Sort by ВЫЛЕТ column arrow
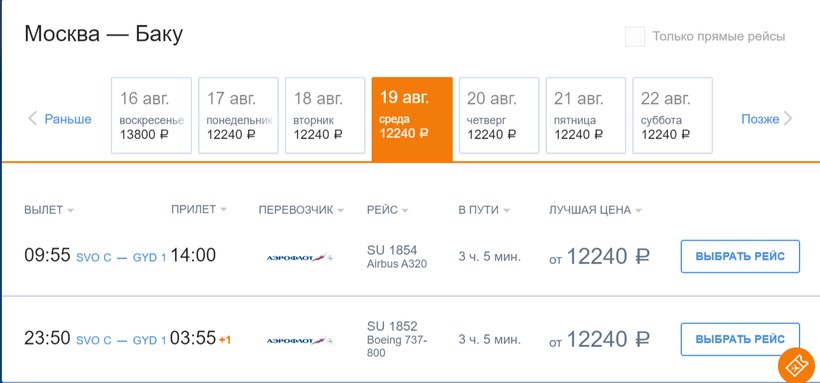Viewport: 820px width, 383px height. [71, 210]
